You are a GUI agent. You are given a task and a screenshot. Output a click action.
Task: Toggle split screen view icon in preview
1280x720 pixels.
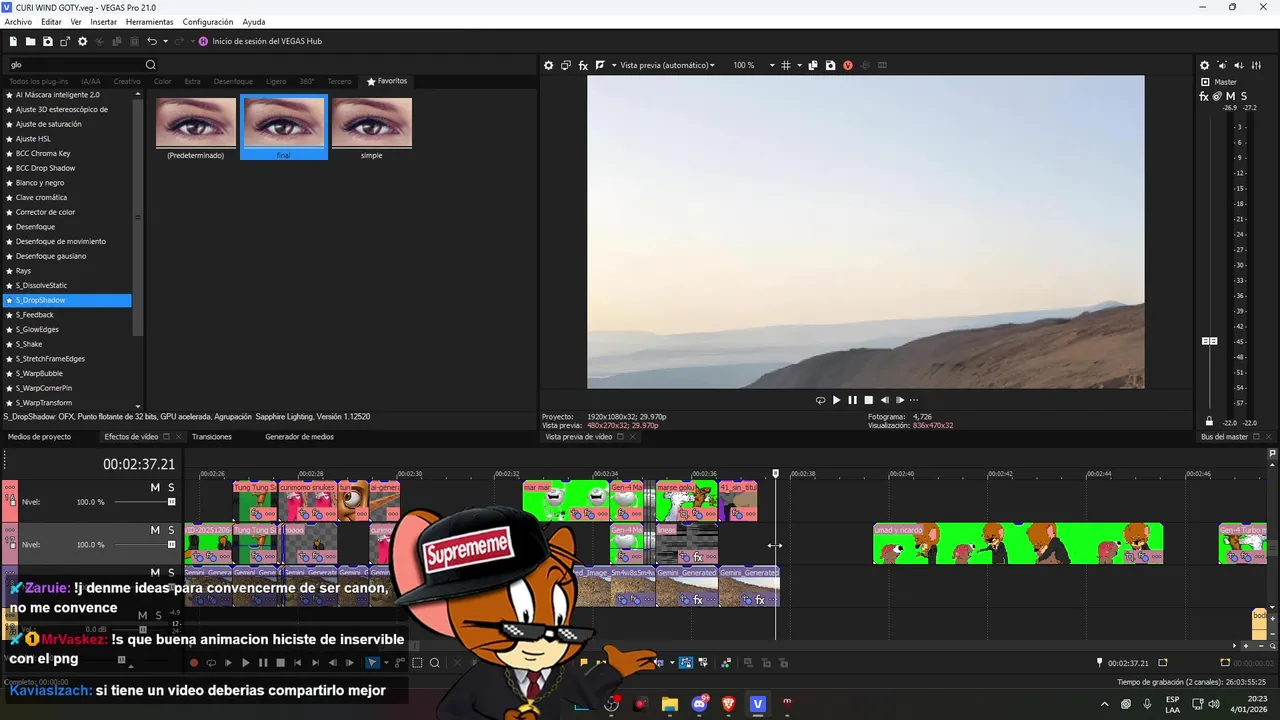600,65
